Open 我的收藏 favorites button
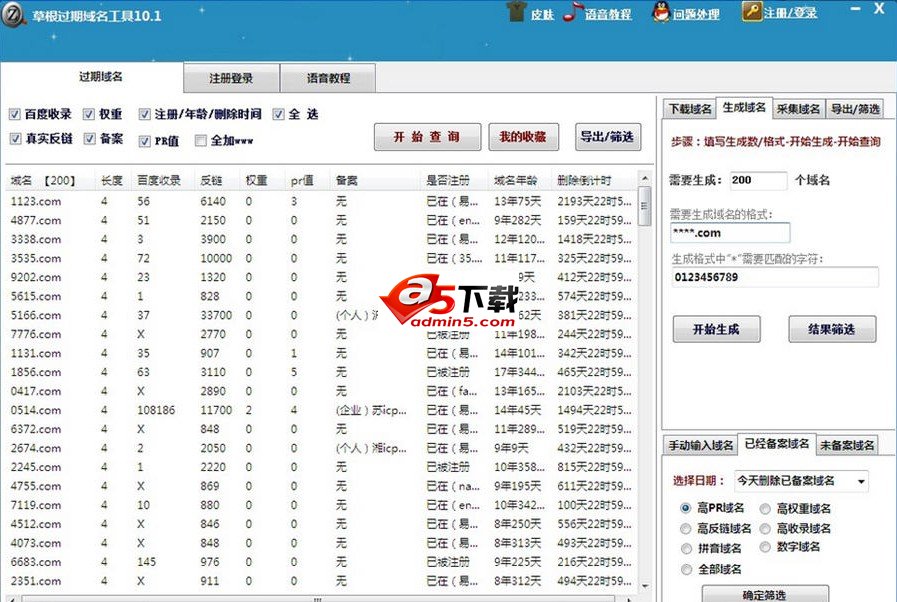Viewport: 897px width, 602px height. [522, 137]
